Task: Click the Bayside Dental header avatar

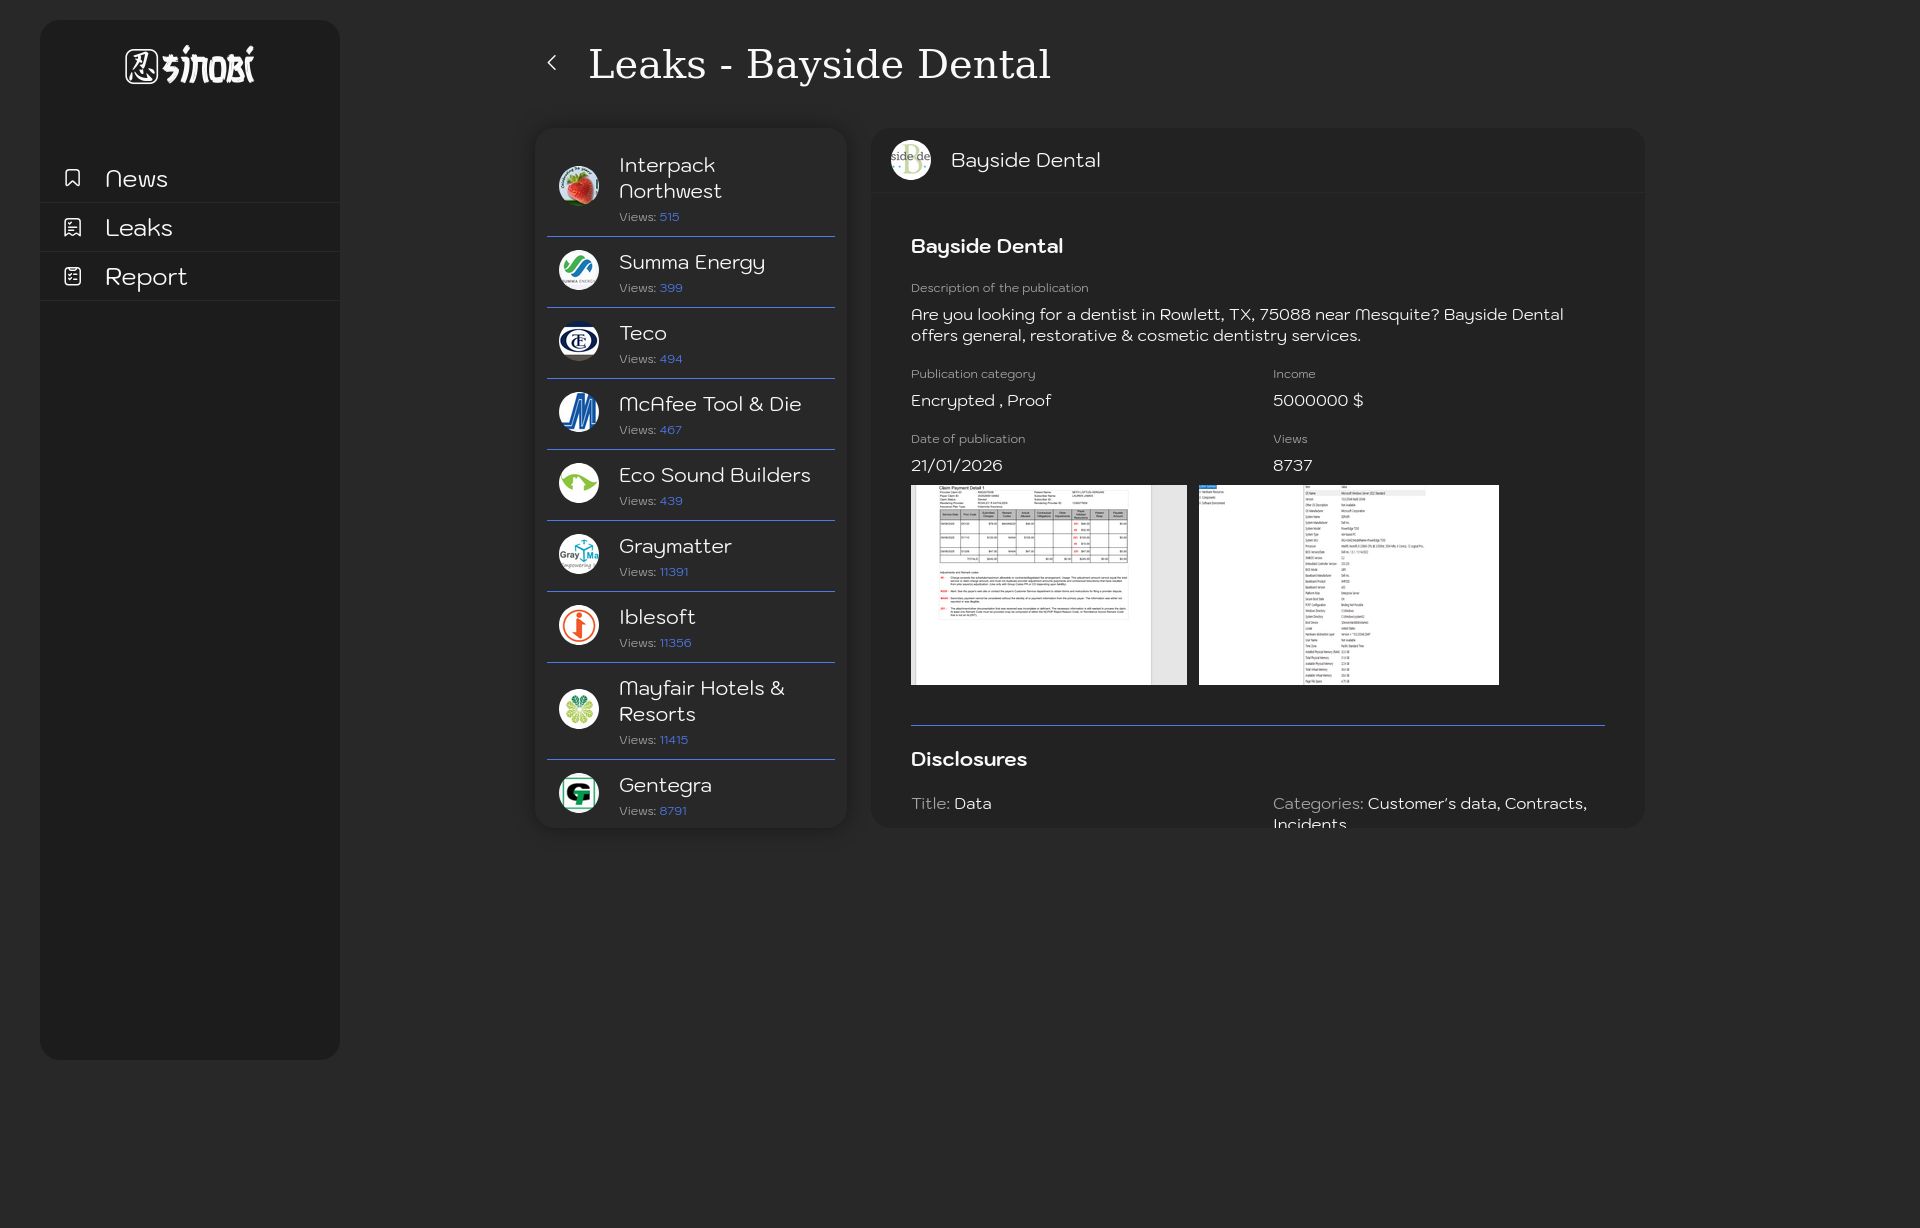Action: (911, 160)
